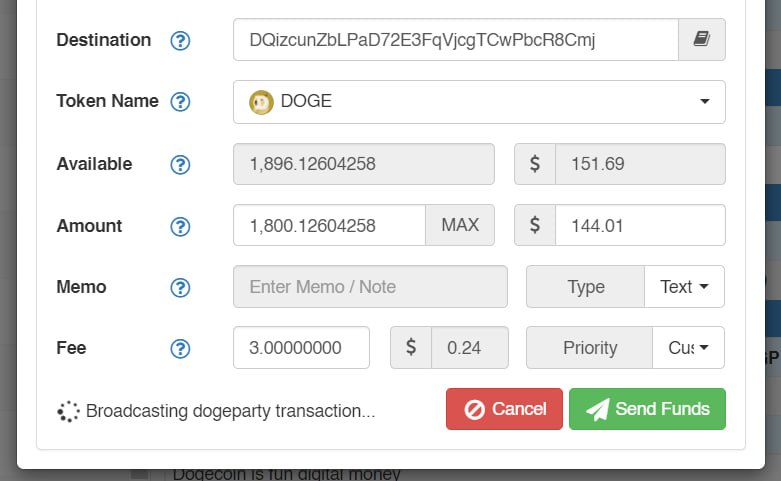
Task: Click the Fee dollar value 0.24
Action: 470,348
